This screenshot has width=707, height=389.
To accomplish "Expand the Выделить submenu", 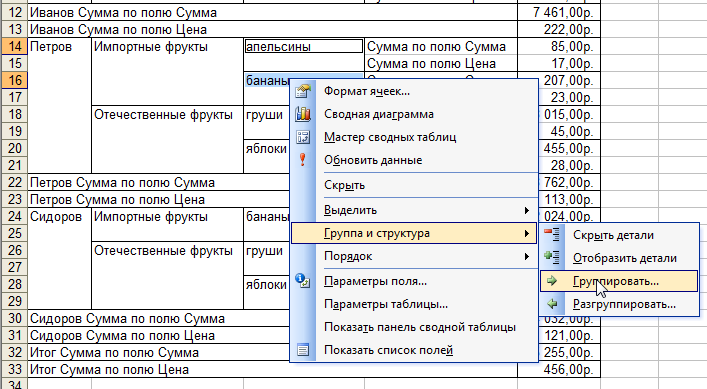I will [x=414, y=210].
